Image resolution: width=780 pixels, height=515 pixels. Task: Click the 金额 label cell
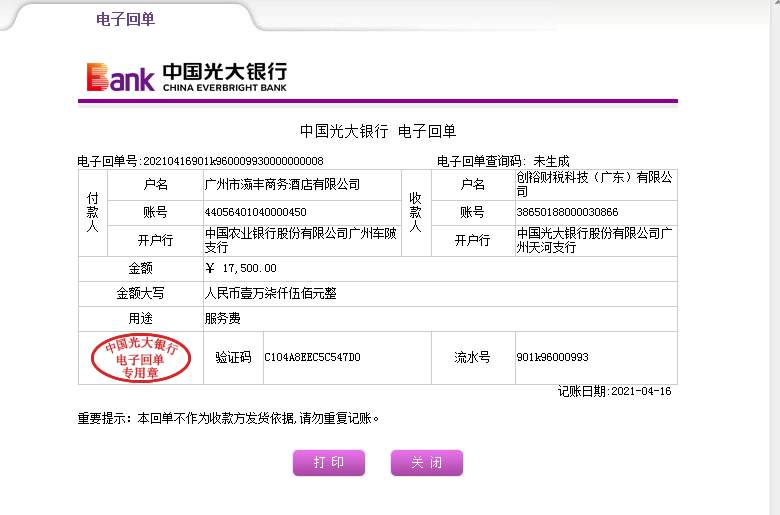pyautogui.click(x=141, y=269)
